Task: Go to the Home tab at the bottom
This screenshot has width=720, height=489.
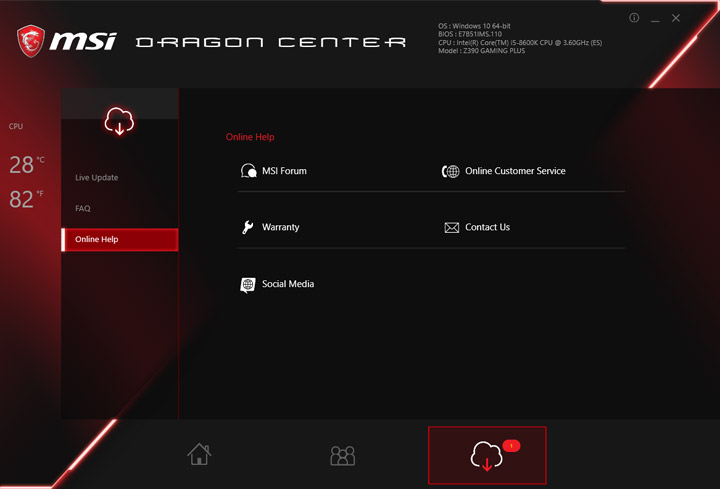Action: (199, 454)
